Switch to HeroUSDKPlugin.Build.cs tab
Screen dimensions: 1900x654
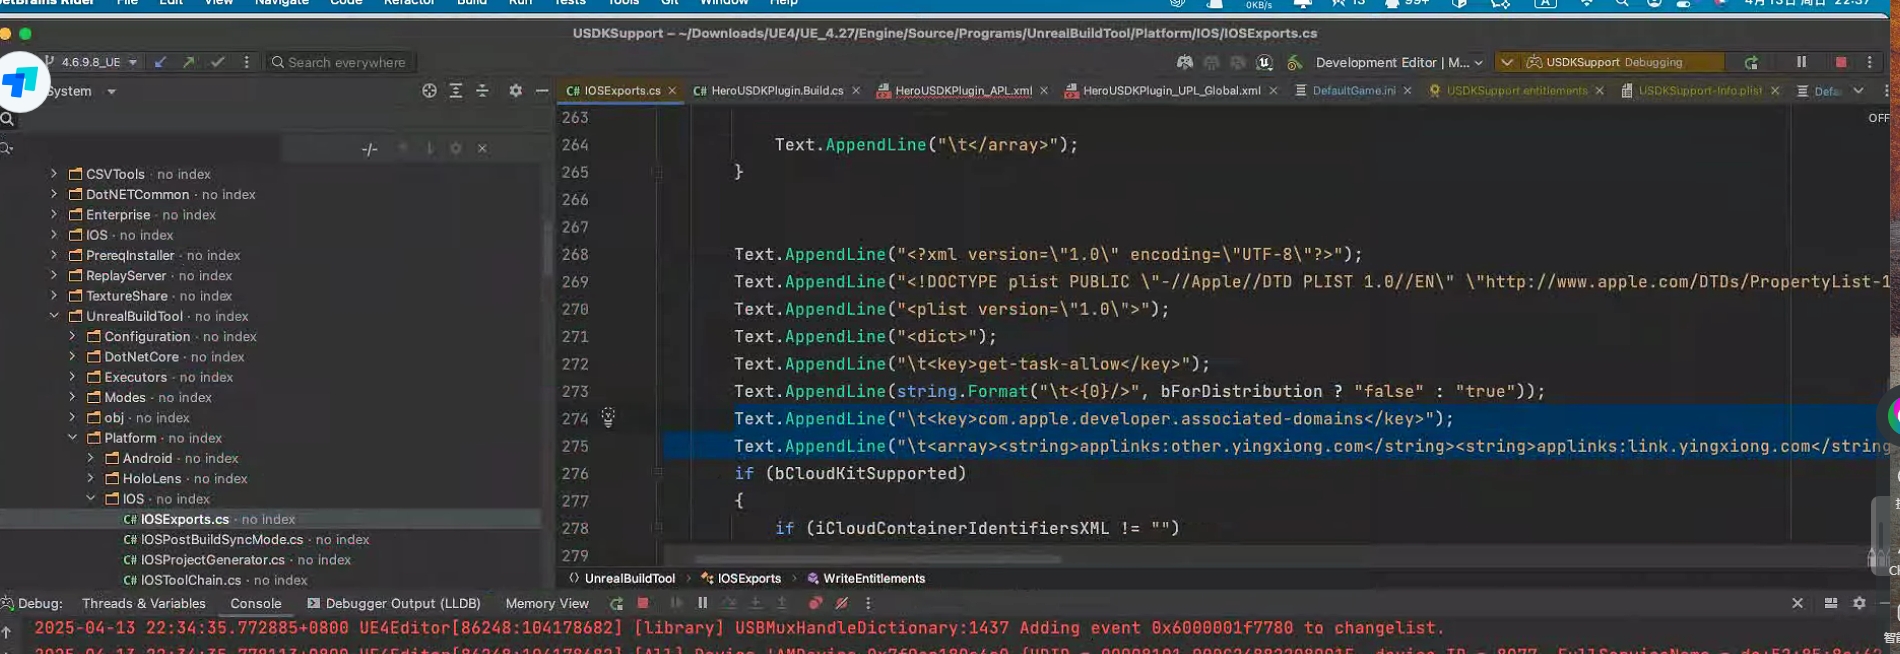click(776, 91)
